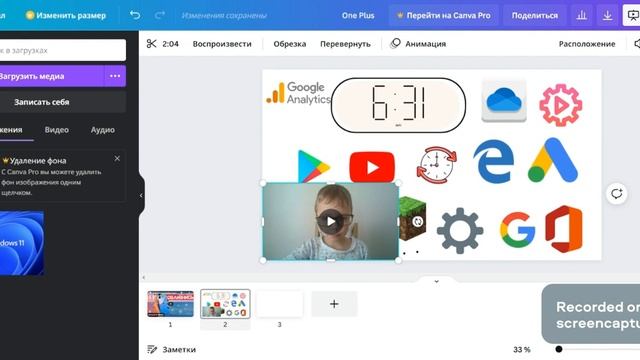The image size is (640, 360).
Task: Click the download arrow icon
Action: click(x=607, y=16)
